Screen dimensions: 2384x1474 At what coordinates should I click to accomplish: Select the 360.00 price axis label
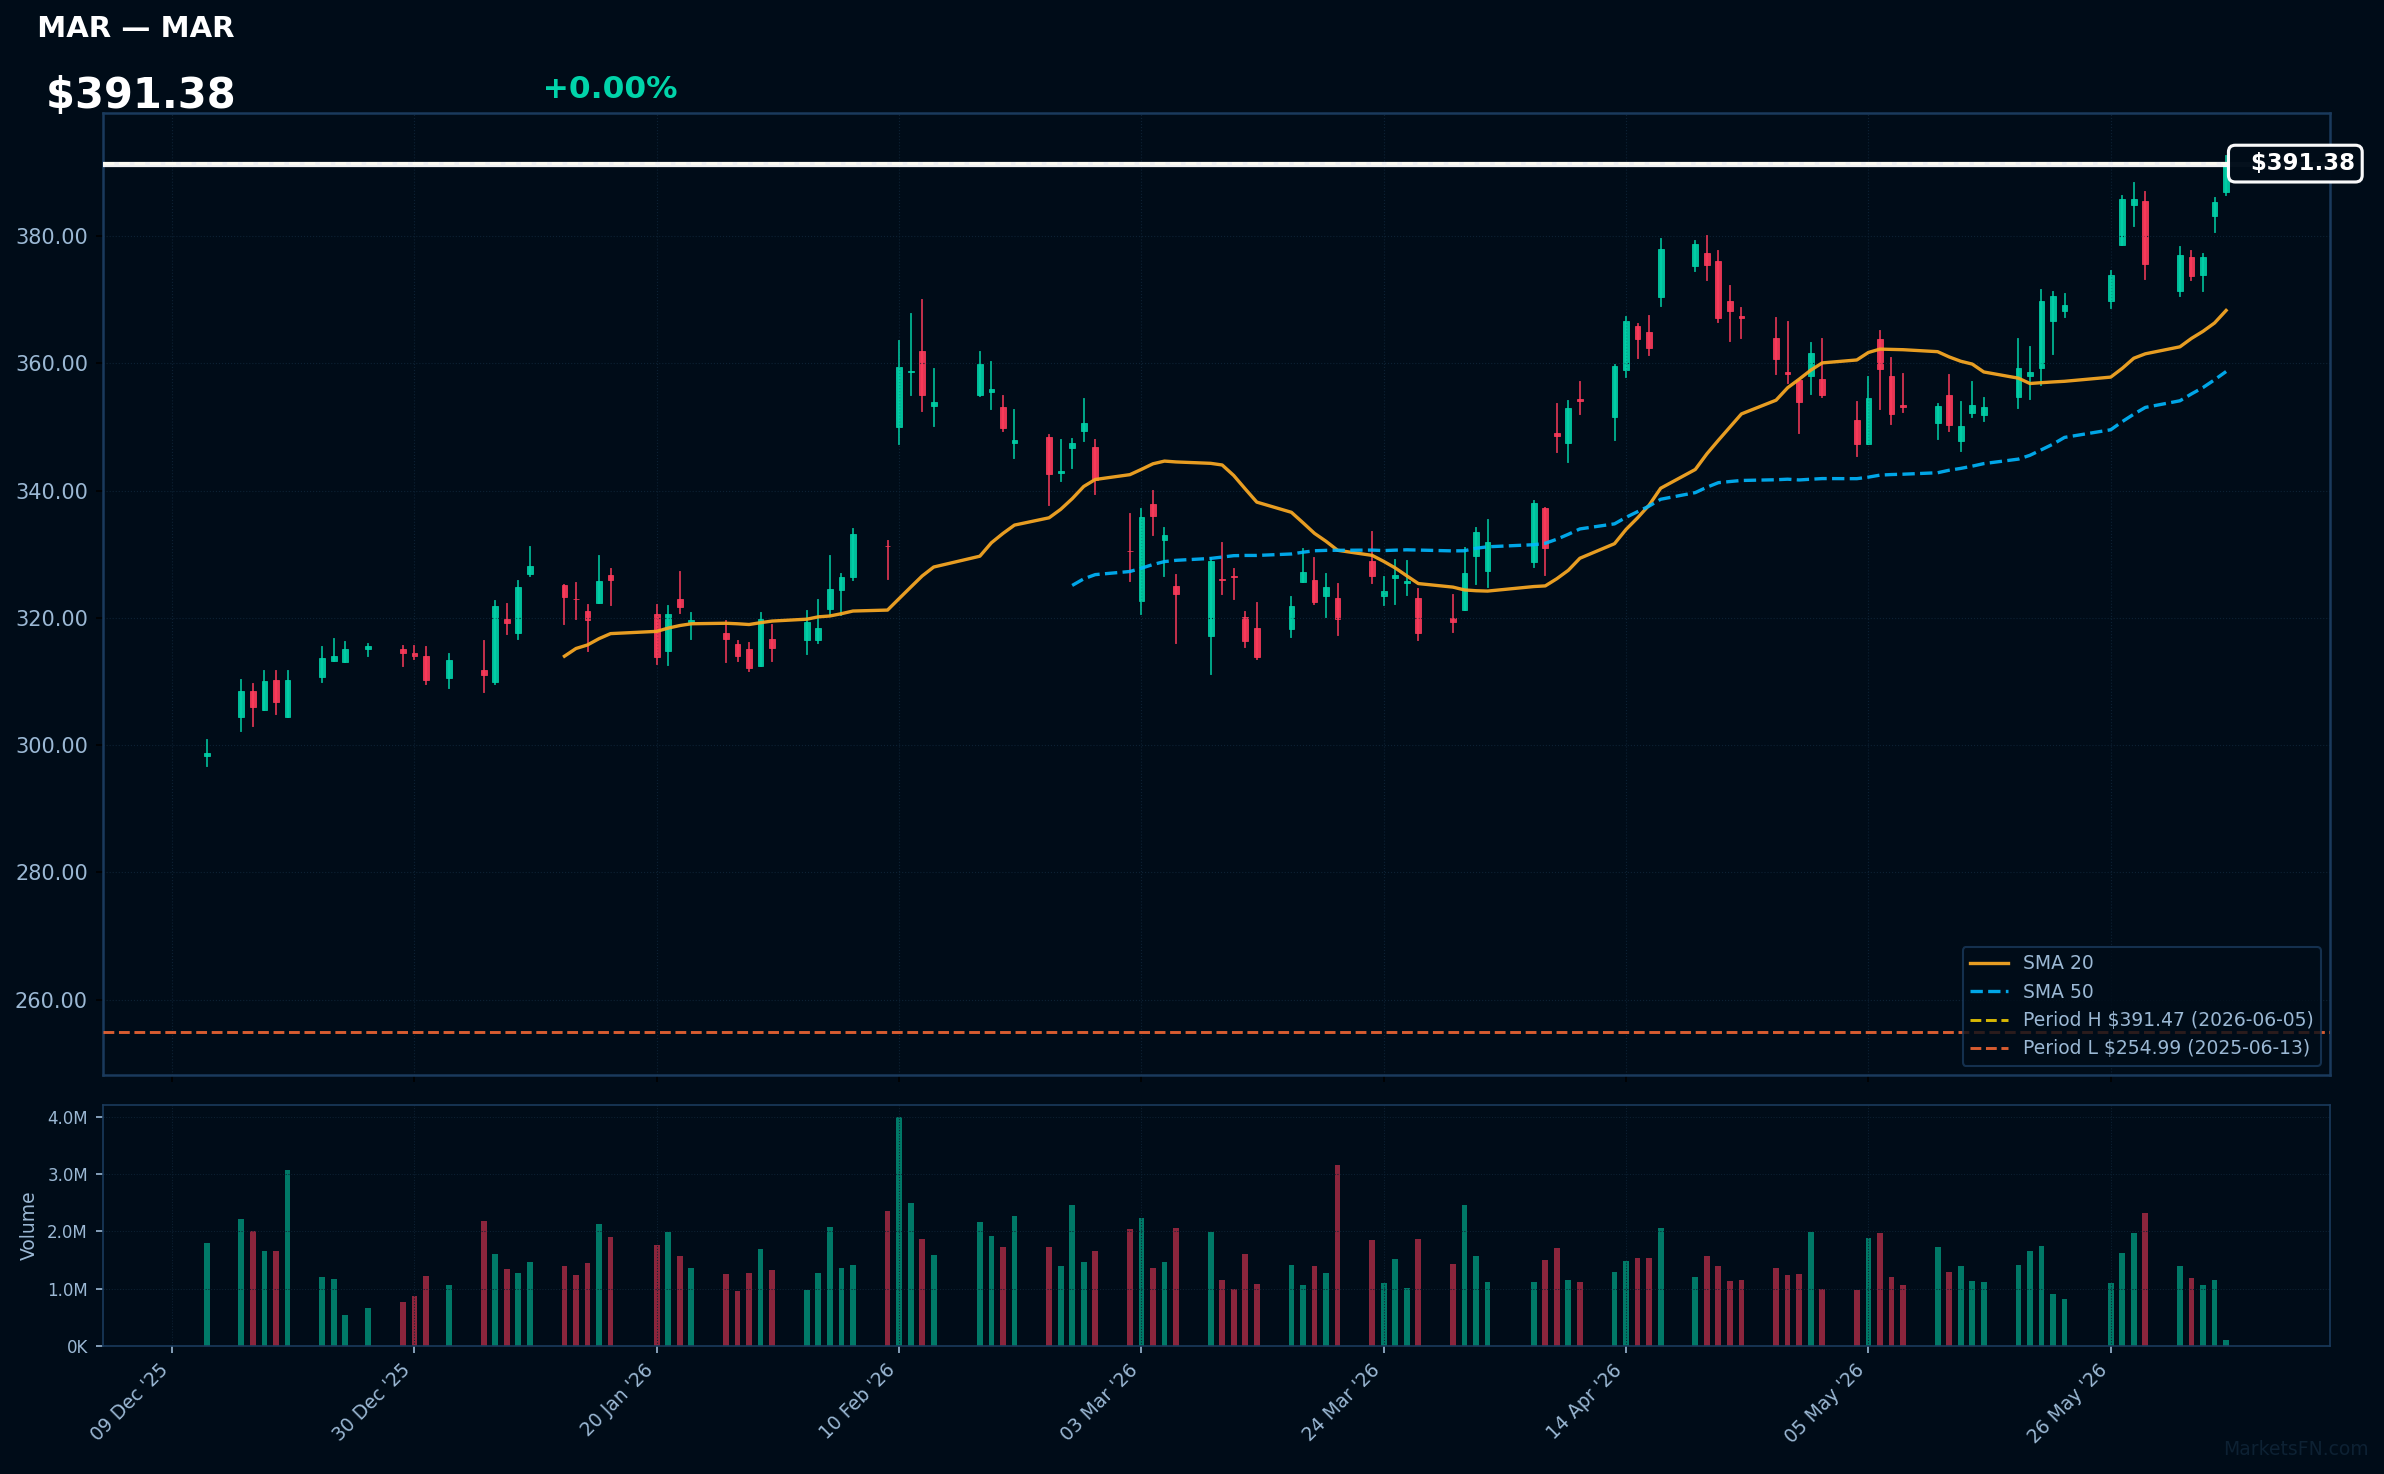point(51,364)
